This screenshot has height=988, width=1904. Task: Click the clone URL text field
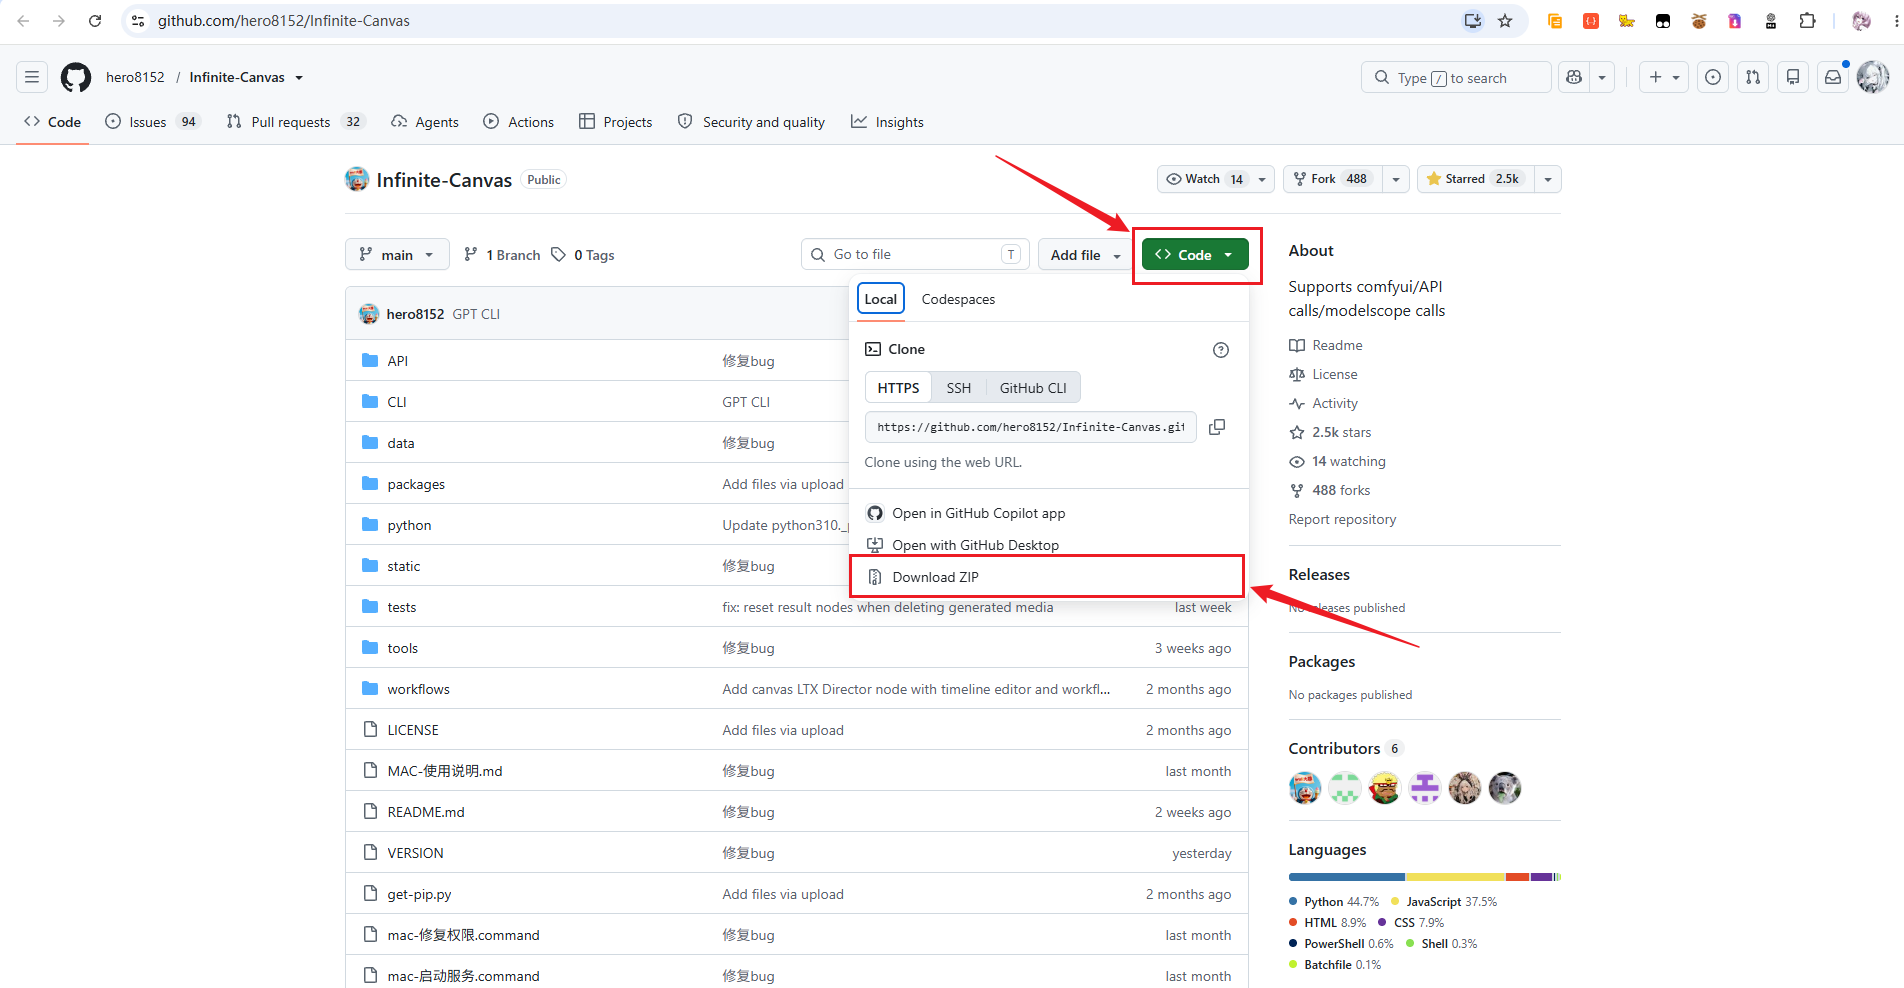(x=1031, y=427)
